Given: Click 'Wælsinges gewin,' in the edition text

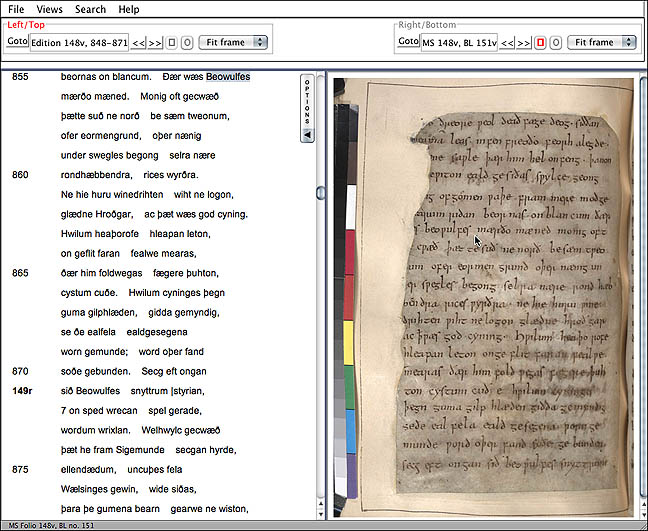Looking at the screenshot, I should pyautogui.click(x=100, y=489).
